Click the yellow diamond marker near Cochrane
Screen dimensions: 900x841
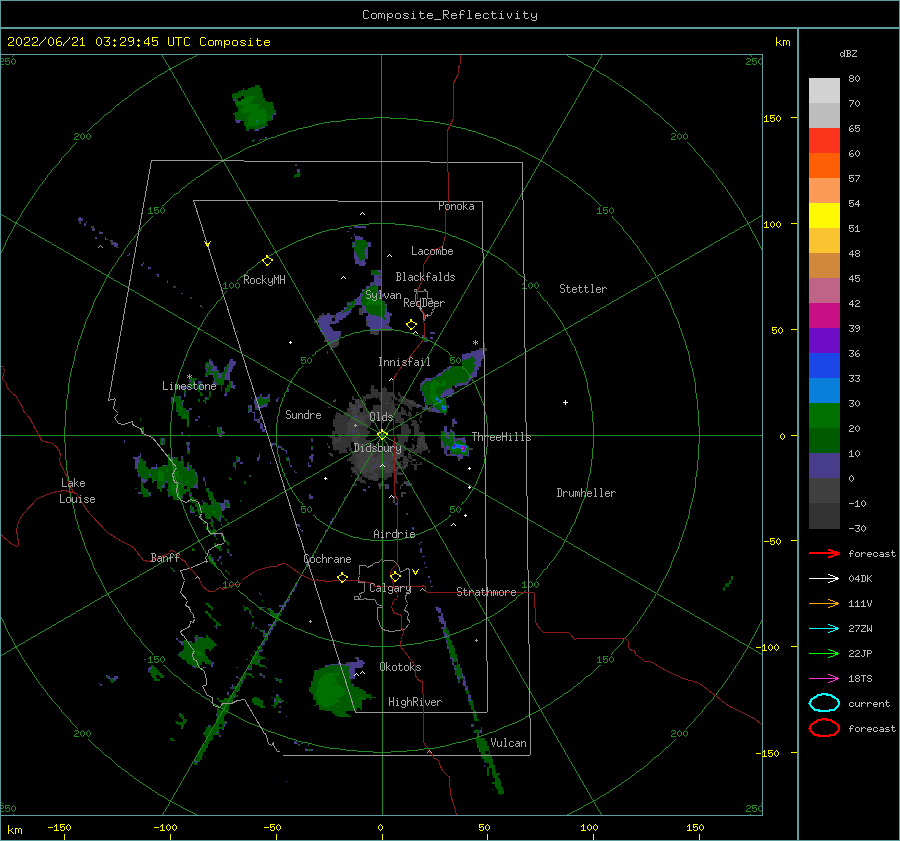tap(342, 577)
